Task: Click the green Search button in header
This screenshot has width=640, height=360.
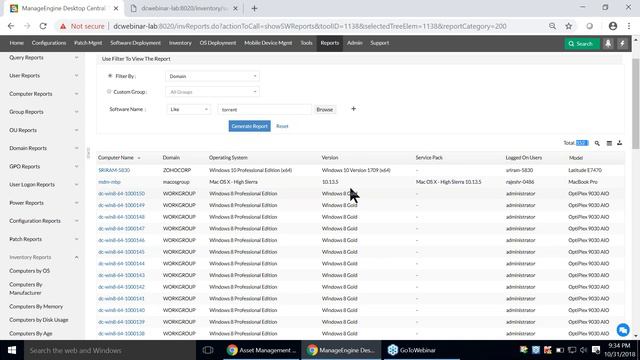Action: [x=582, y=44]
